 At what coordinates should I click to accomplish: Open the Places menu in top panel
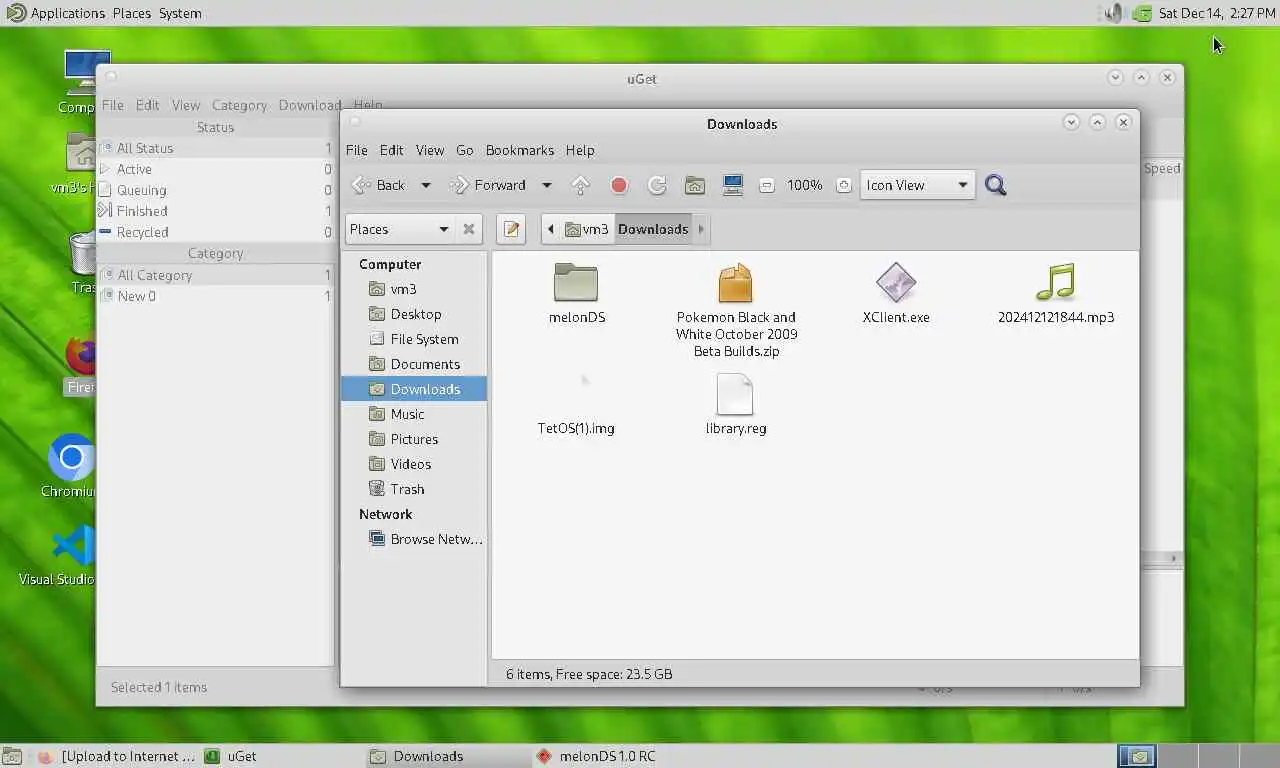click(132, 13)
